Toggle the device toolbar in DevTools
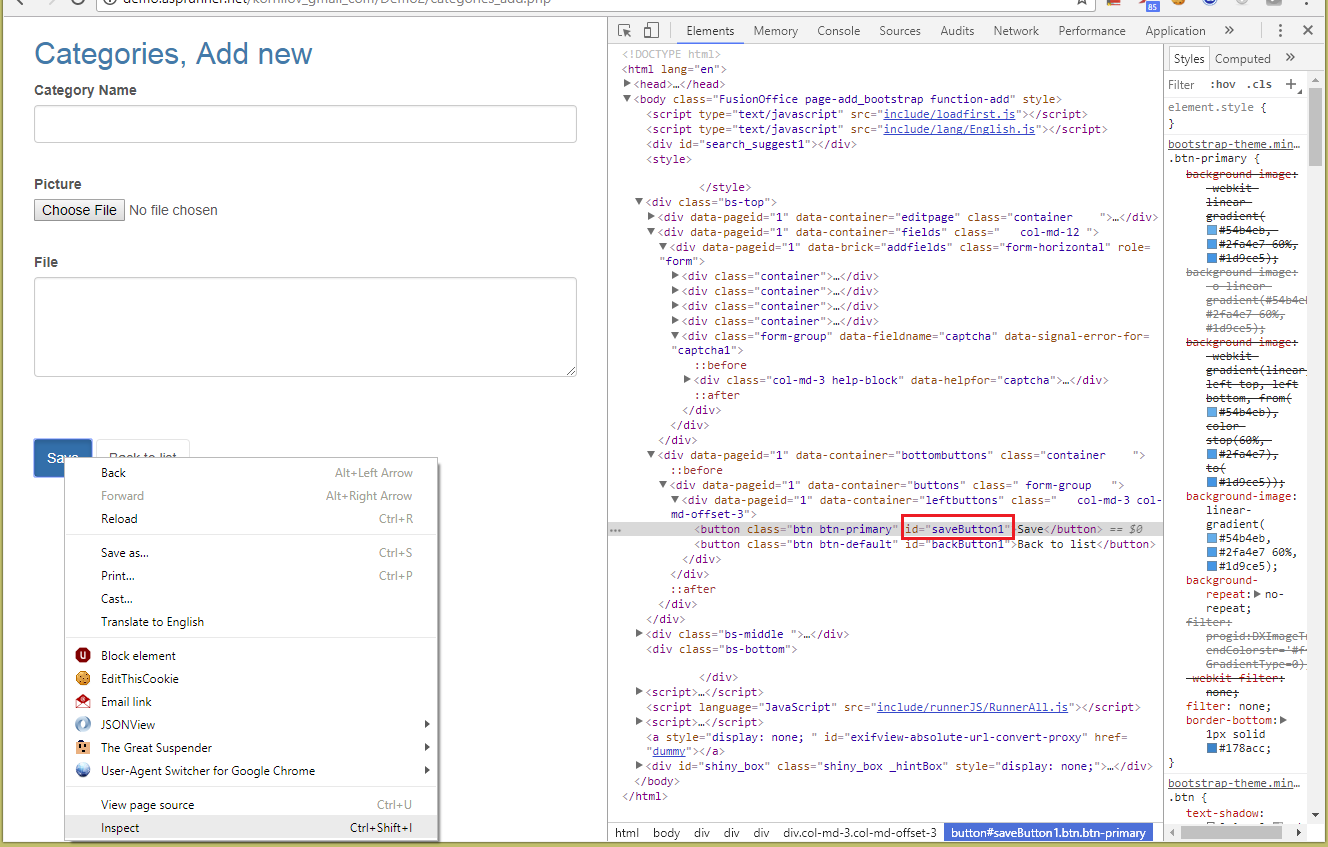 pyautogui.click(x=654, y=31)
